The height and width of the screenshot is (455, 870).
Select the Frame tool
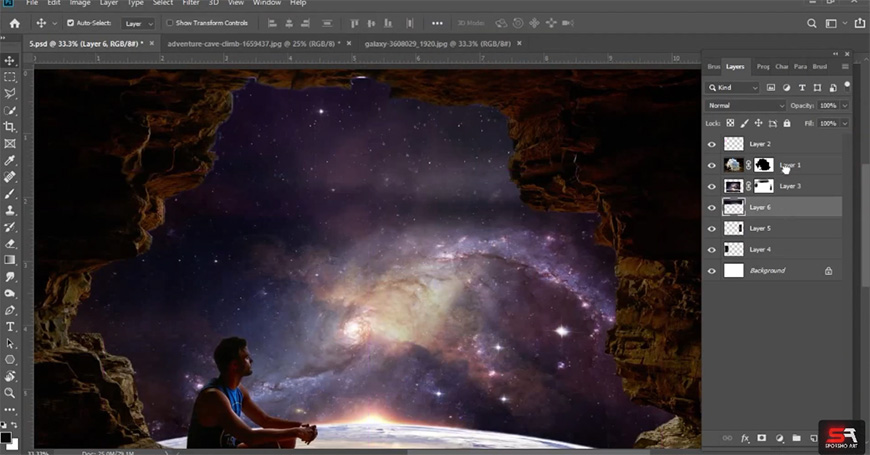click(9, 143)
